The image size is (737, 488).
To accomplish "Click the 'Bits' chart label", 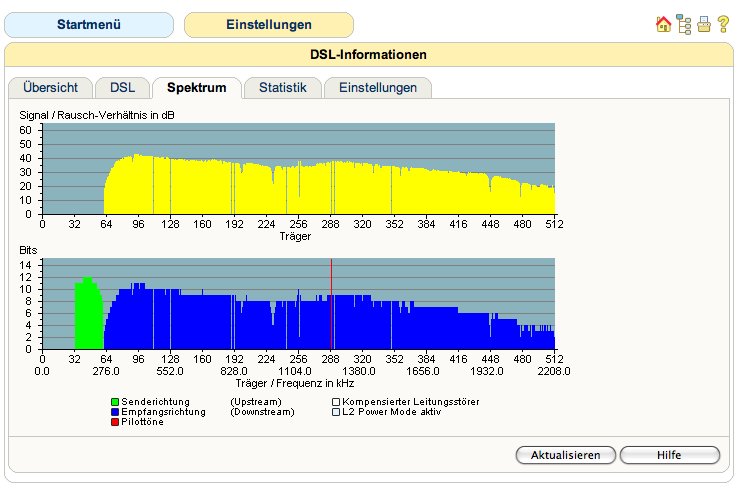I will click(28, 250).
